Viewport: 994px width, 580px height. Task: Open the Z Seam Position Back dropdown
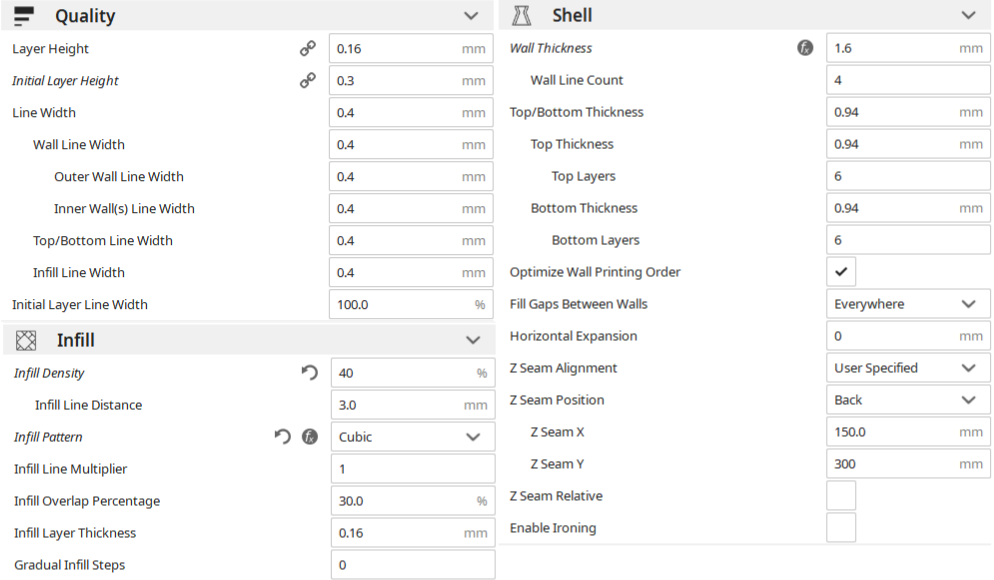click(908, 400)
